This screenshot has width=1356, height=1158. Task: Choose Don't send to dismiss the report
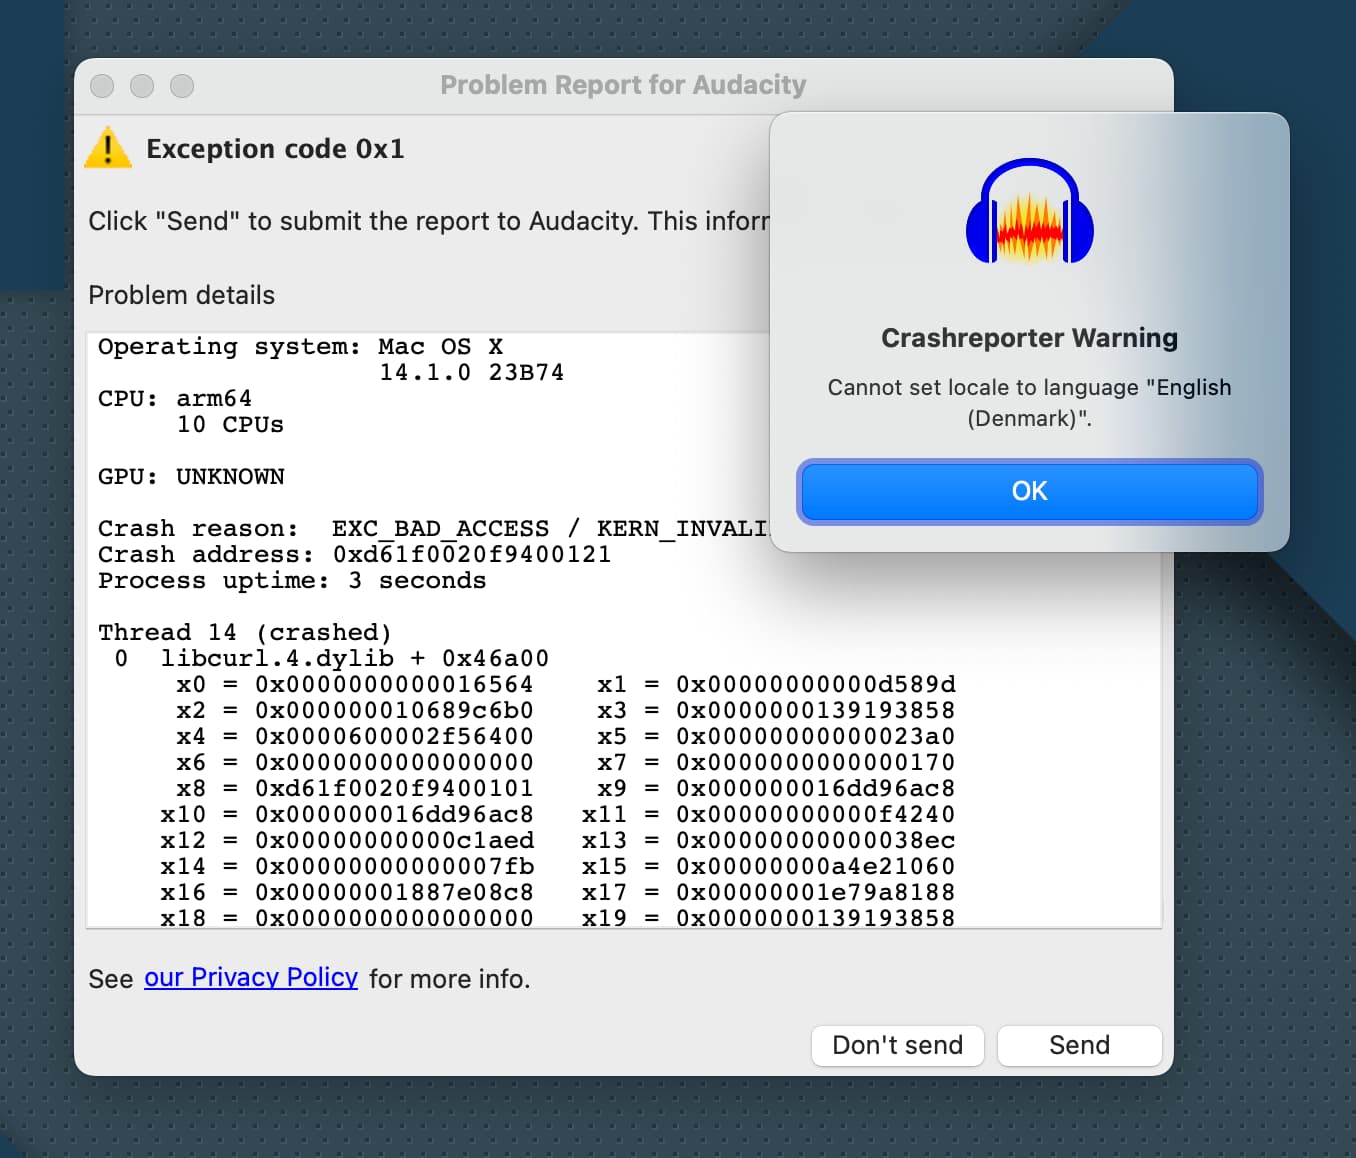[897, 1045]
